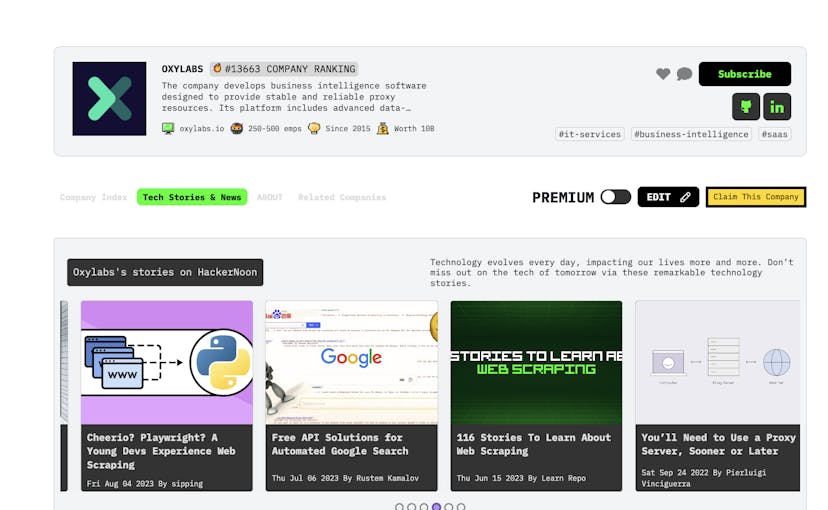Open the green GitHub icon button
Screen dimensions: 828x510
click(746, 107)
